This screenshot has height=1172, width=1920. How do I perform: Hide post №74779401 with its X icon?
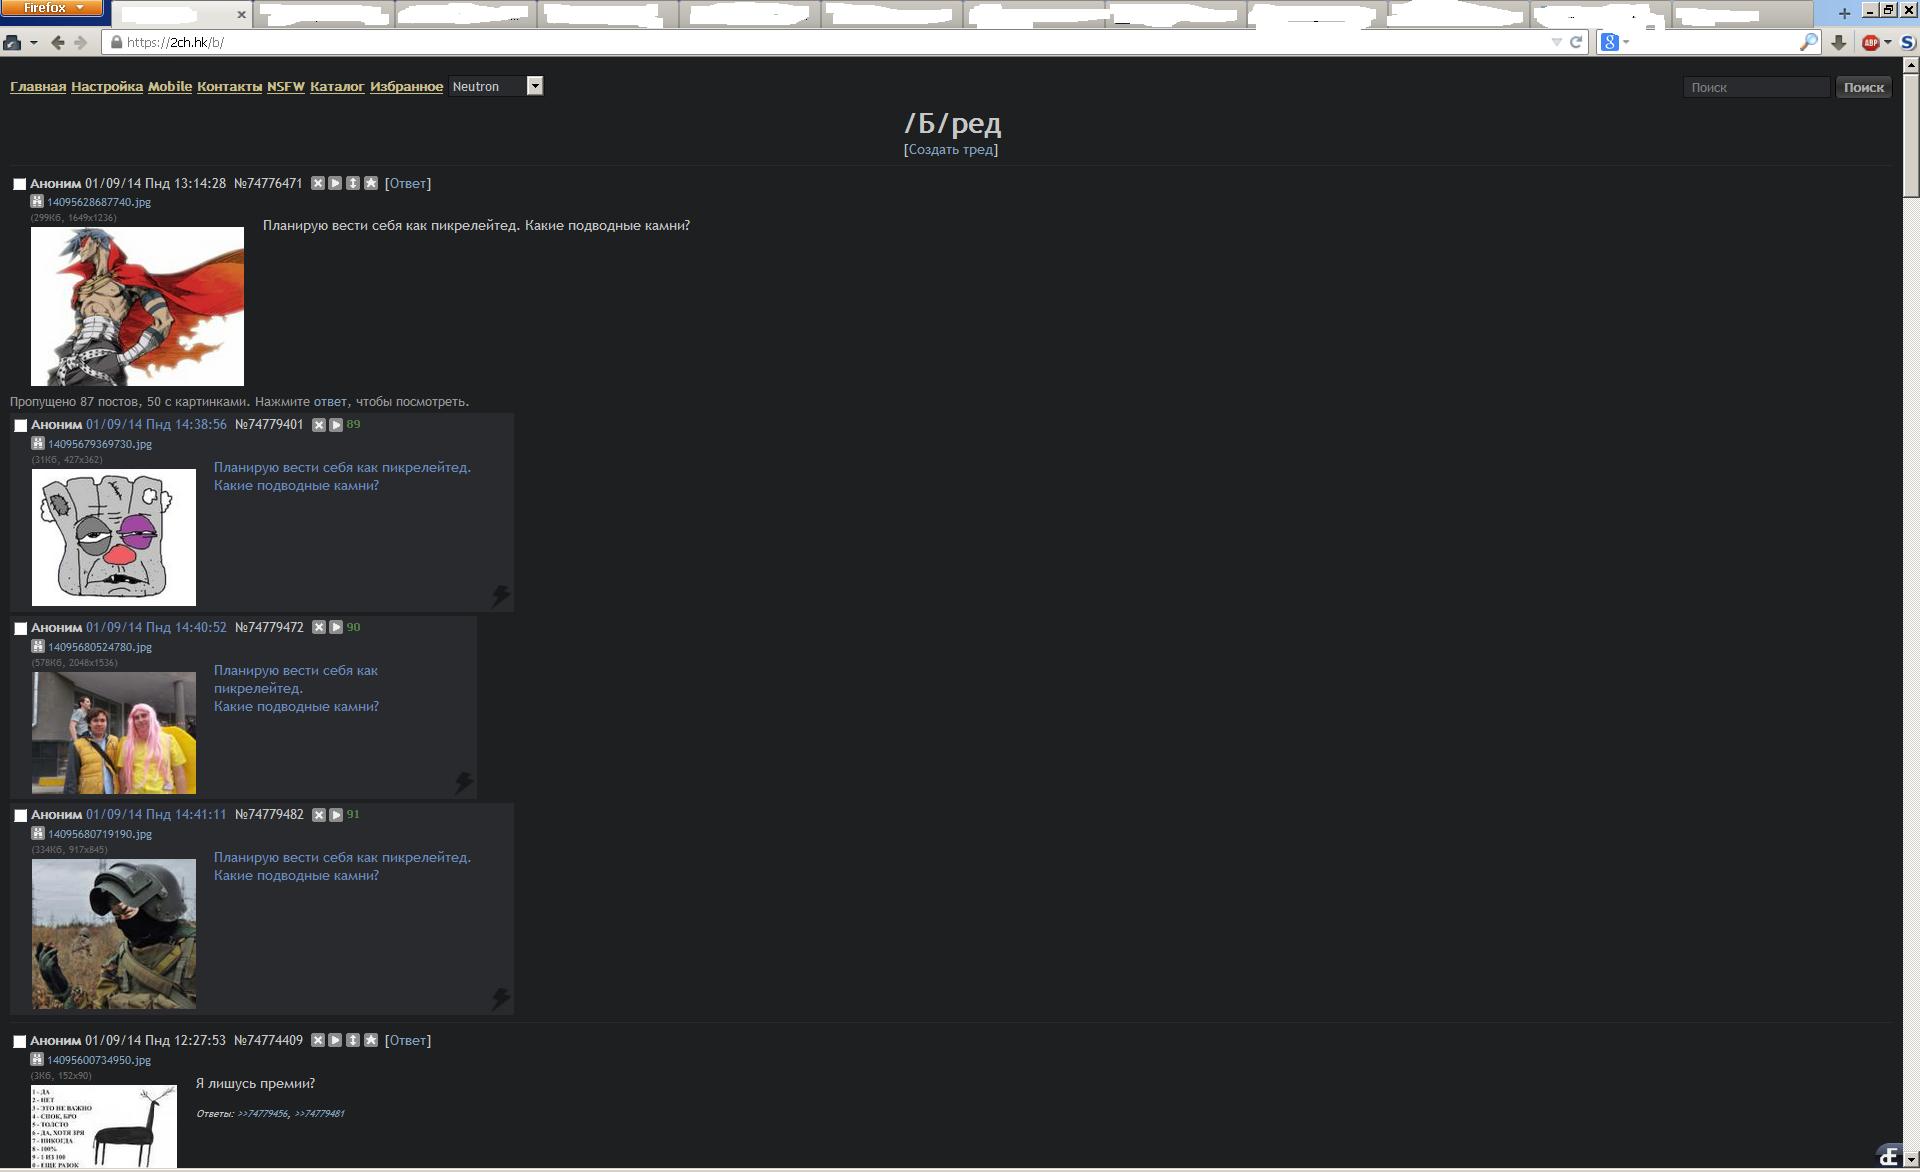click(x=319, y=425)
